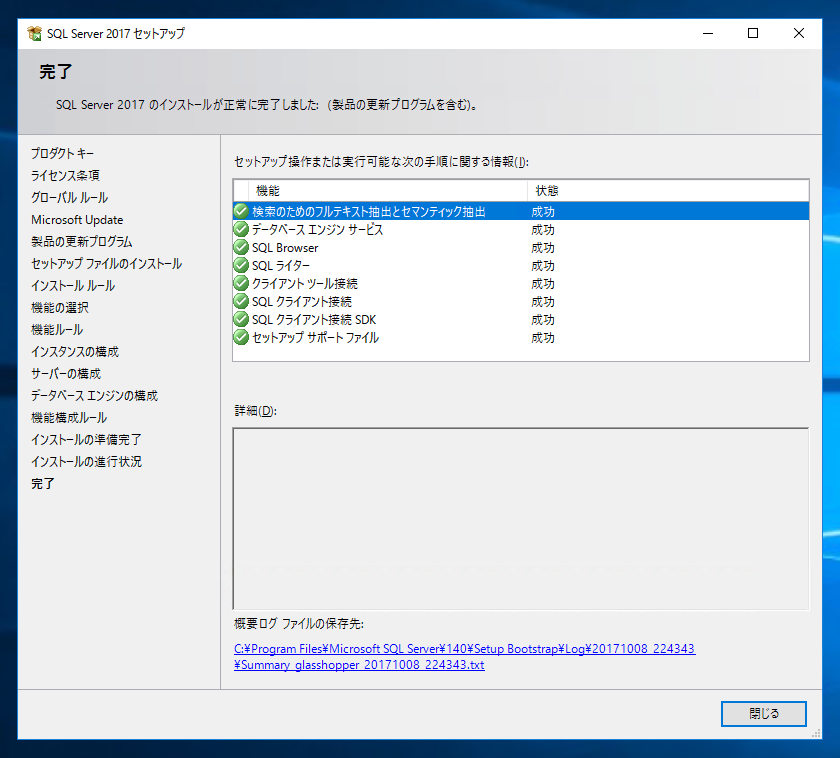This screenshot has height=758, width=840.
Task: Click the インストール ルール step in sidebar
Action: [x=73, y=286]
